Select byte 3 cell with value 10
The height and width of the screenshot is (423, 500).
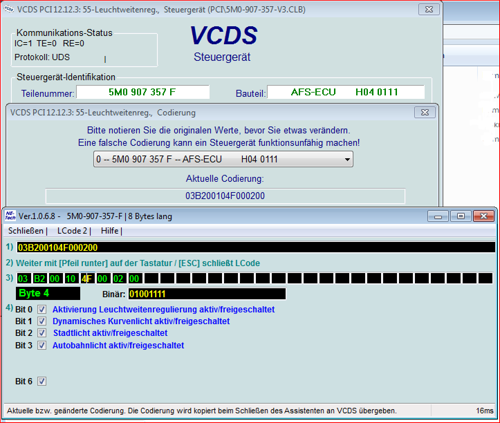tap(71, 278)
